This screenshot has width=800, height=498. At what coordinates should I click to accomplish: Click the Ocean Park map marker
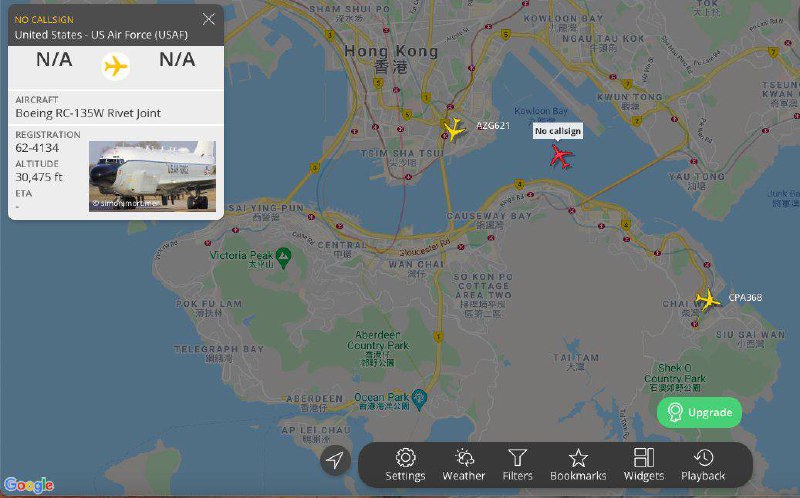coord(419,397)
